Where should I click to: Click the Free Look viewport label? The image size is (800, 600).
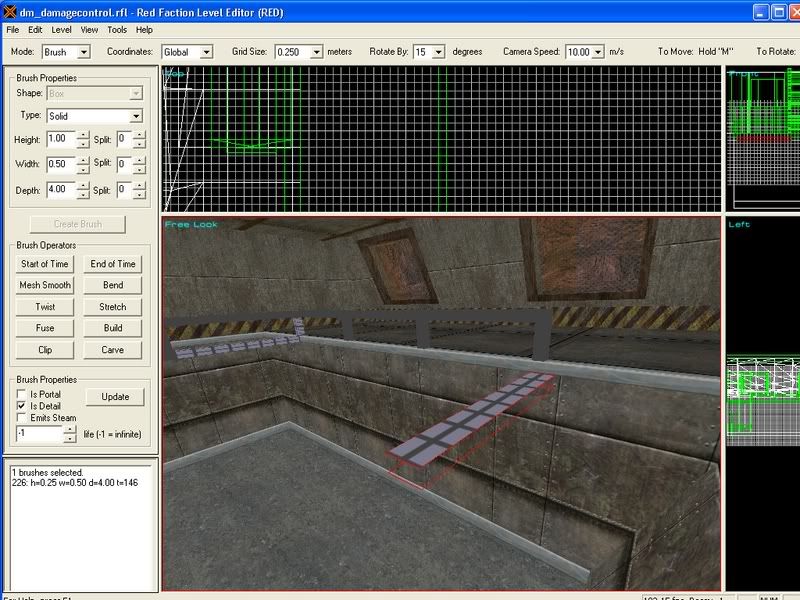191,224
